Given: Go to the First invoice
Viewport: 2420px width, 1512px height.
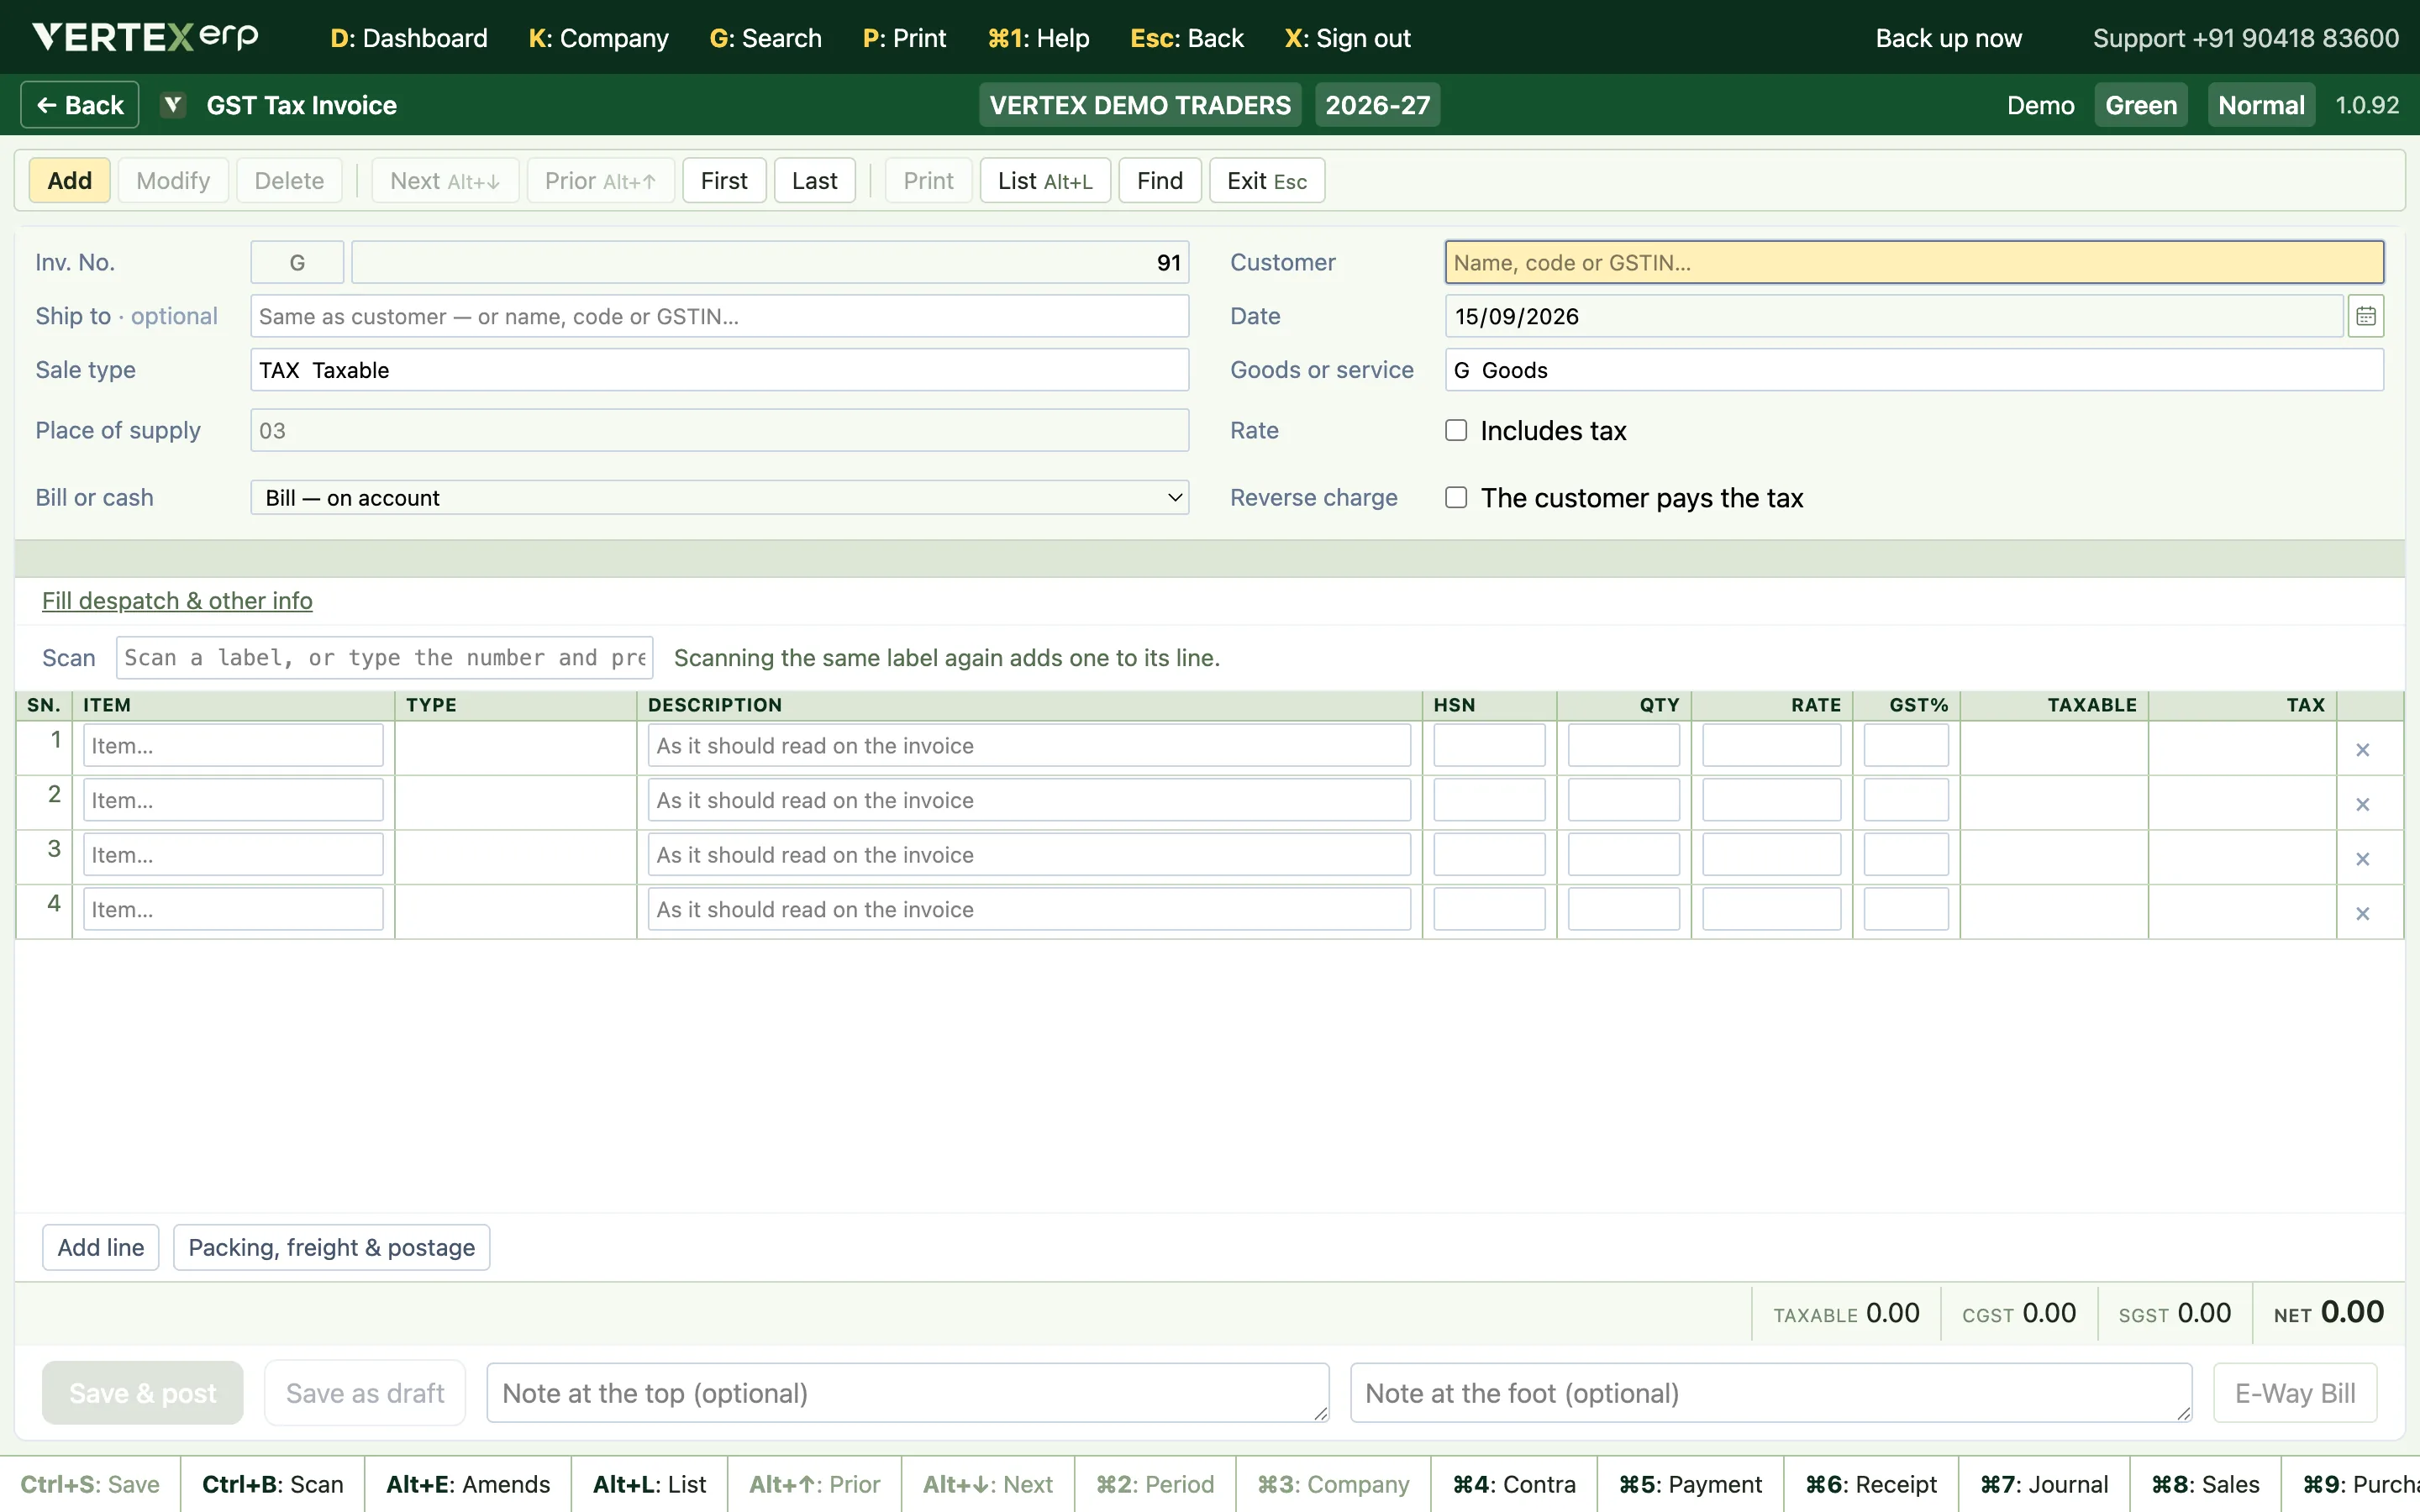Looking at the screenshot, I should click(x=724, y=180).
